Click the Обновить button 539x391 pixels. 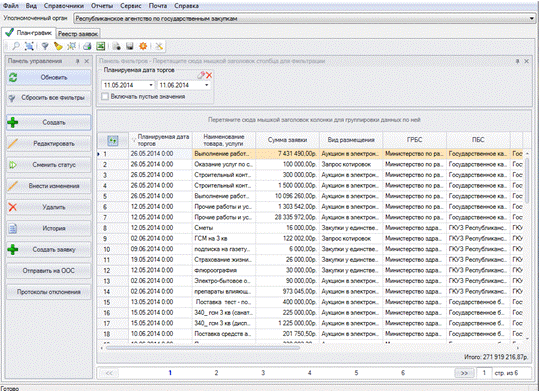pyautogui.click(x=49, y=77)
